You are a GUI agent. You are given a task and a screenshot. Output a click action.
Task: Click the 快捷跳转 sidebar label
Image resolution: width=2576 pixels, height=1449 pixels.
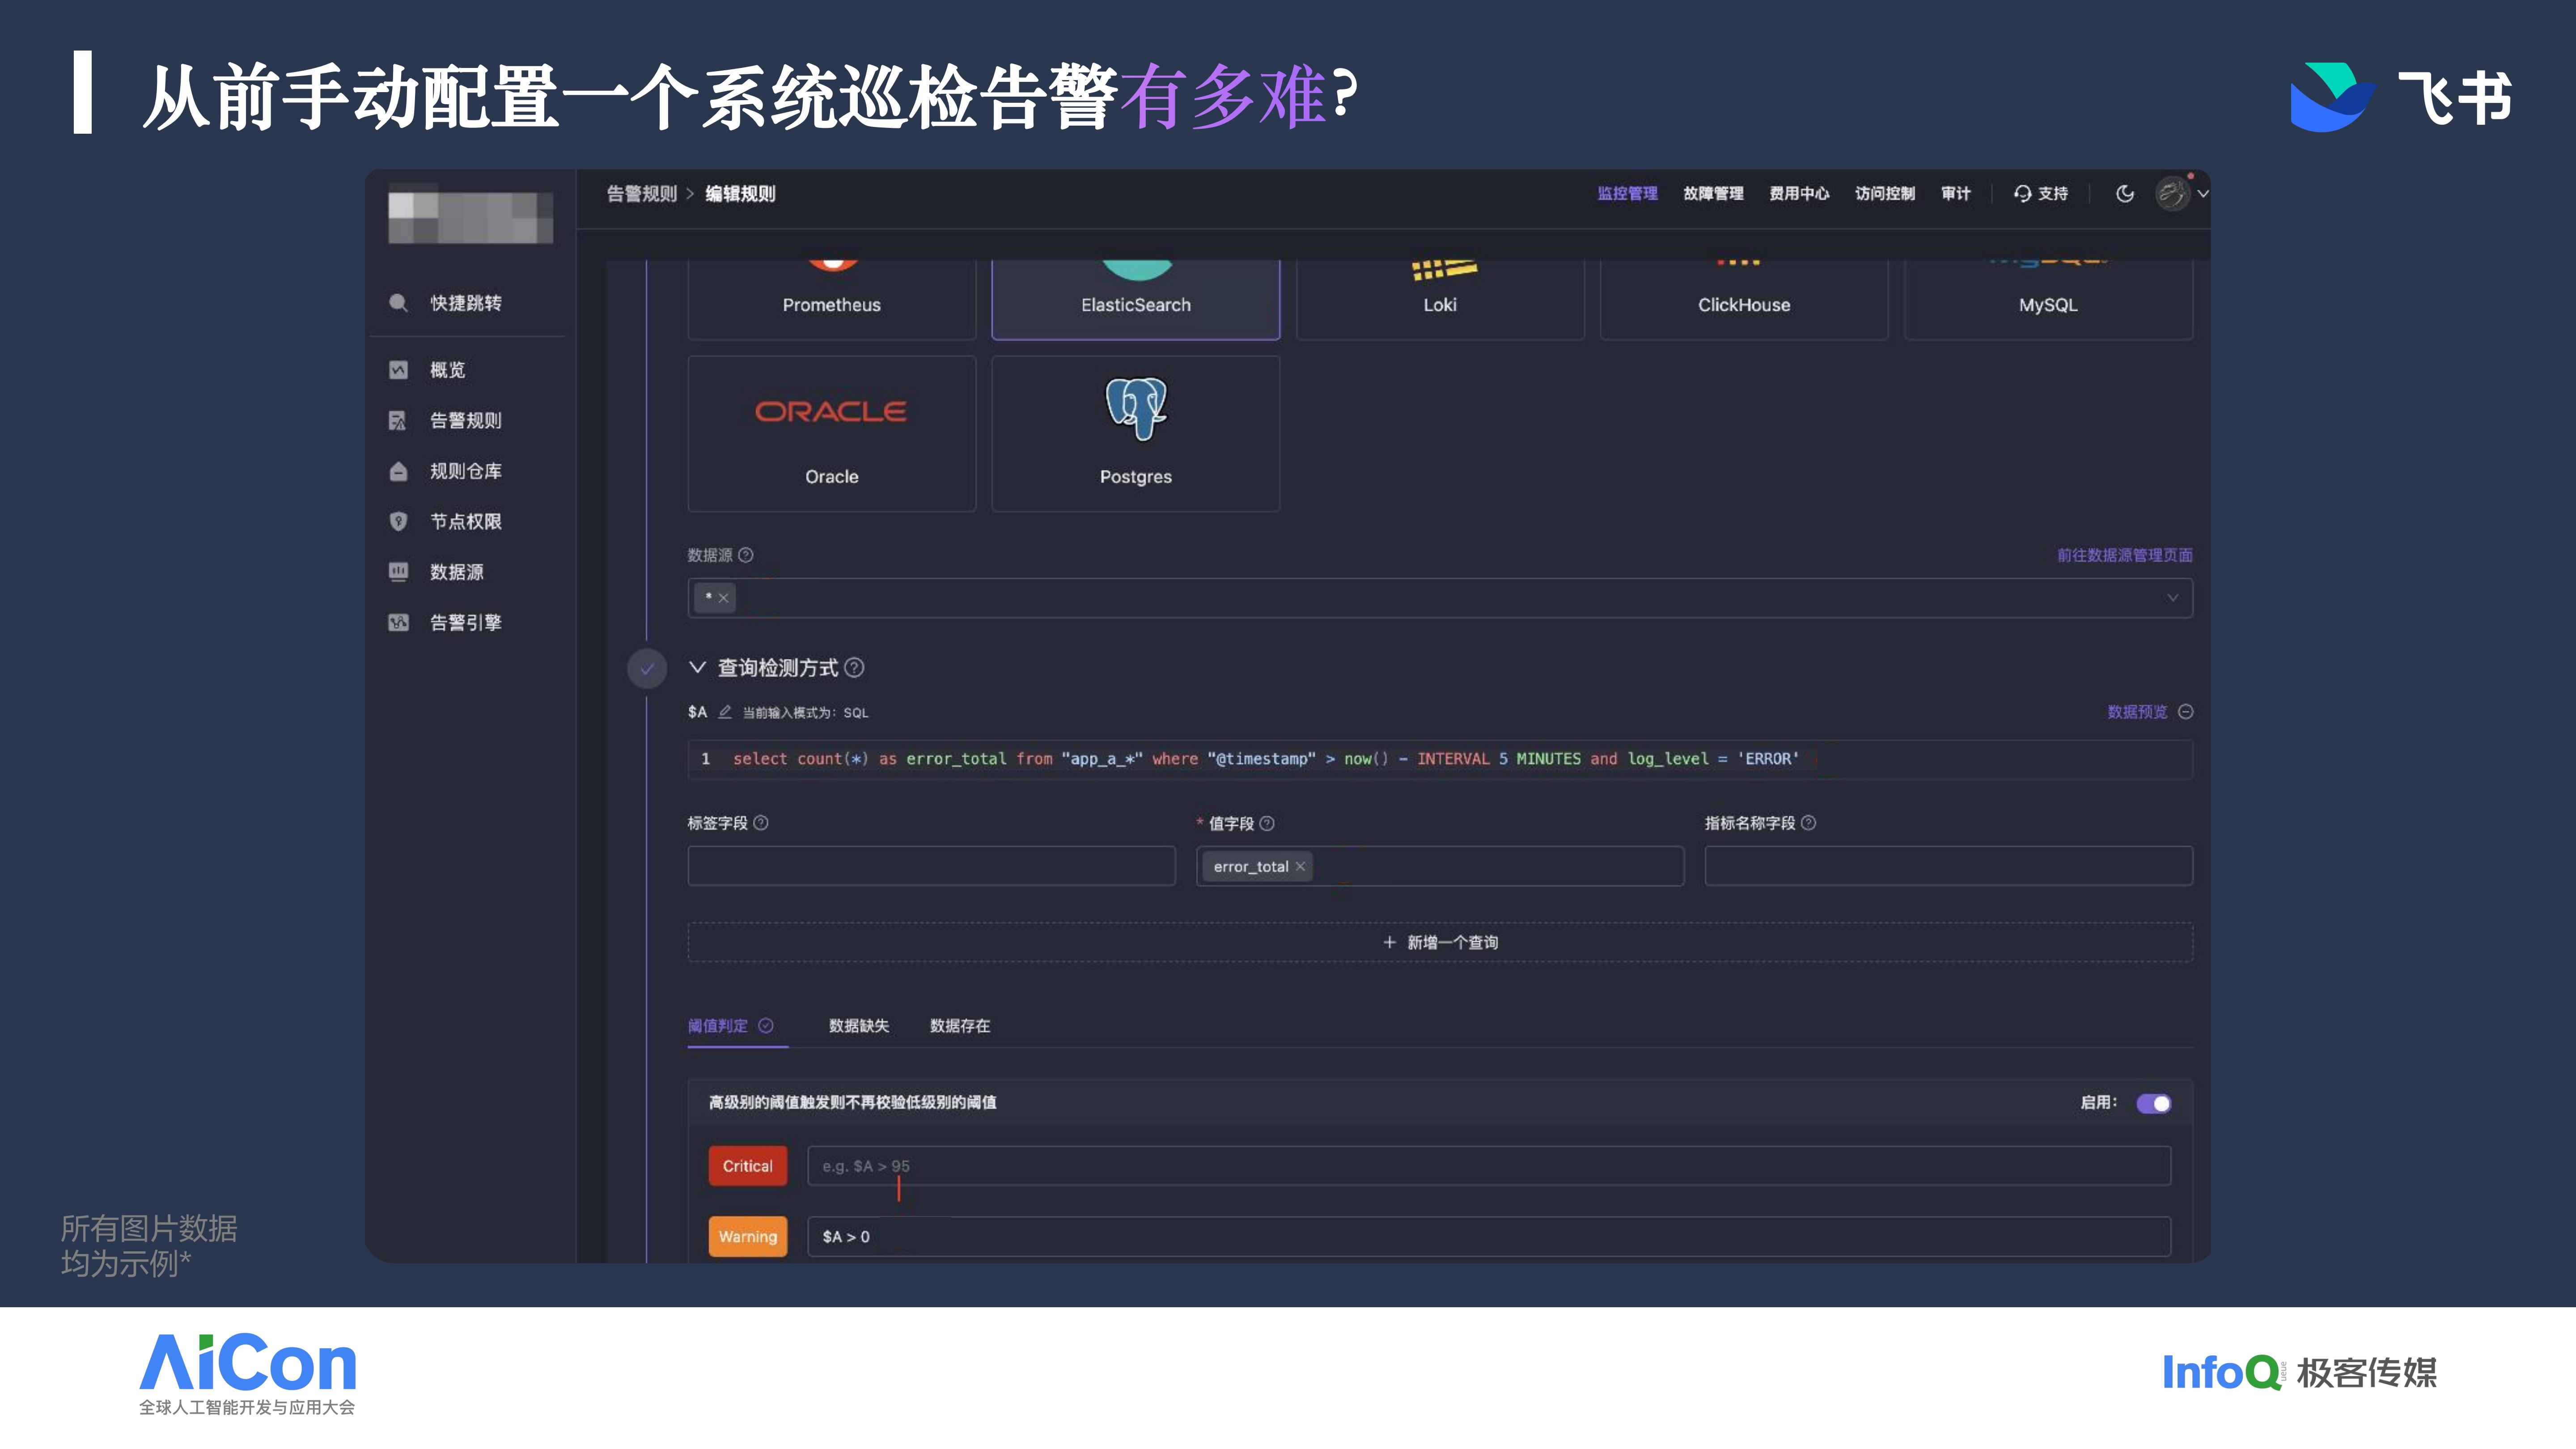point(466,303)
